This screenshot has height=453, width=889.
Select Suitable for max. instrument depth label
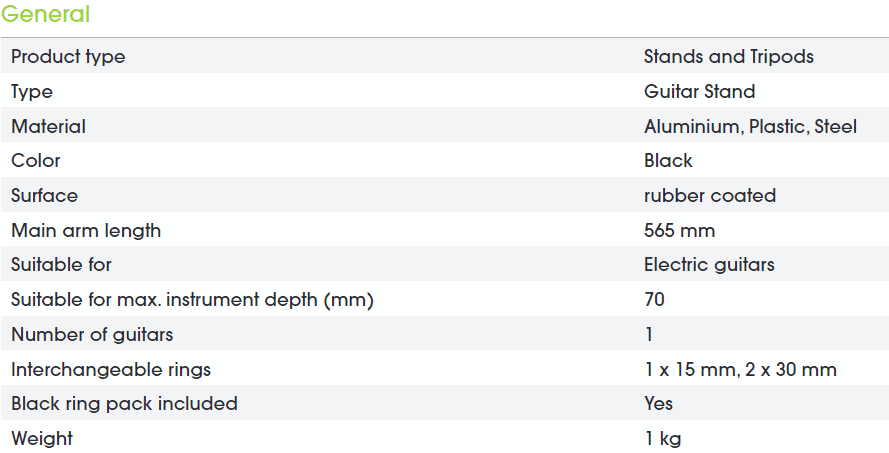pyautogui.click(x=192, y=299)
